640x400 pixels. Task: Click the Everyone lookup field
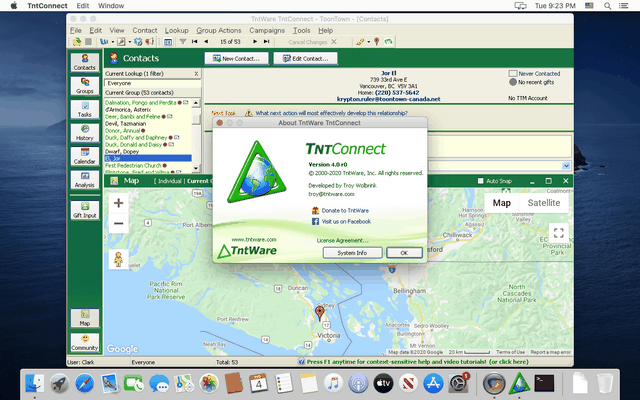(153, 83)
